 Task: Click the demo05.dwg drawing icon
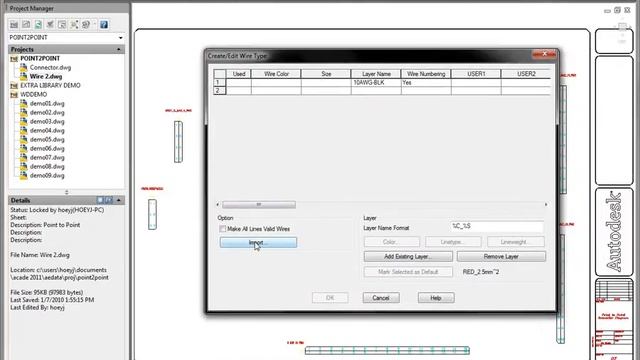[x=24, y=139]
